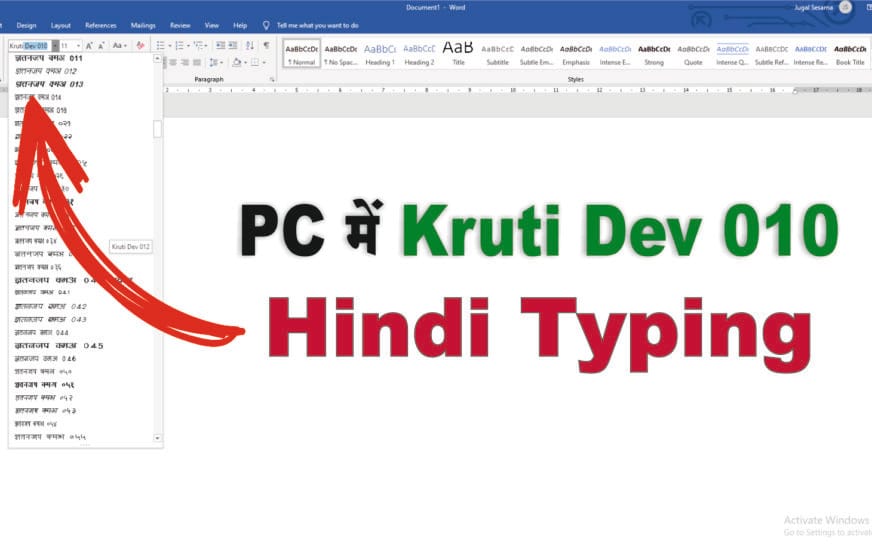Open the font name dropdown arrow

(x=55, y=46)
